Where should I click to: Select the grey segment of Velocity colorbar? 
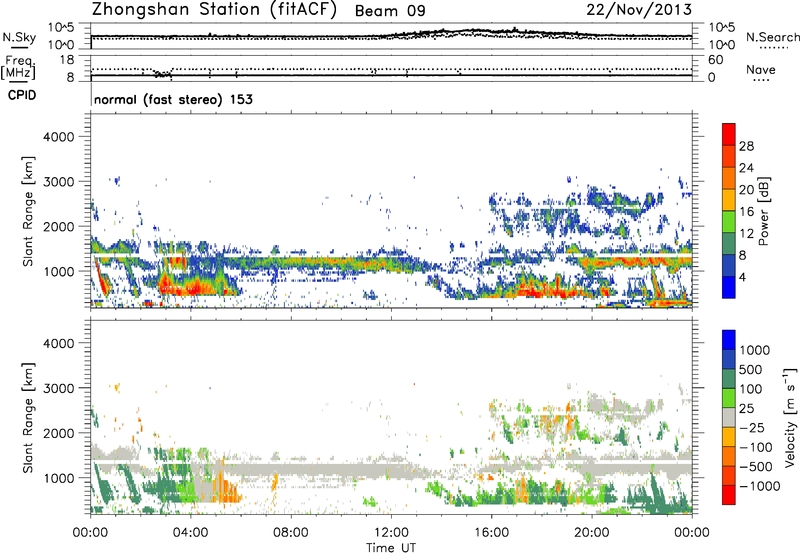[x=729, y=417]
